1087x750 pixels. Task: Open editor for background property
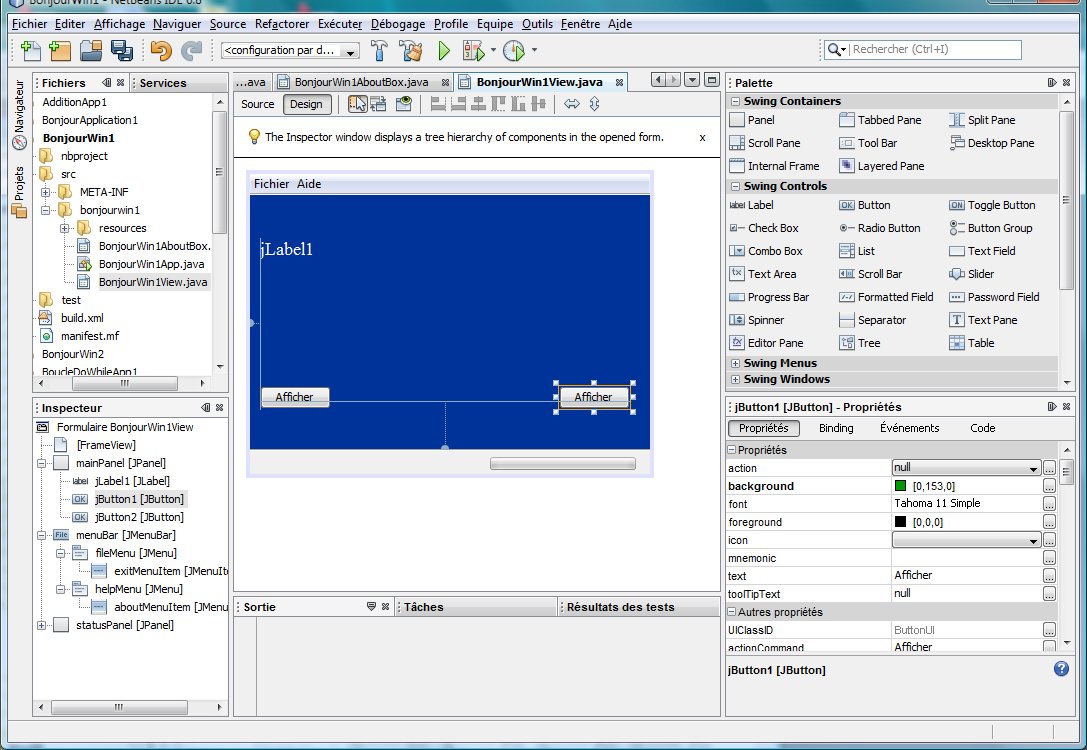point(1049,486)
